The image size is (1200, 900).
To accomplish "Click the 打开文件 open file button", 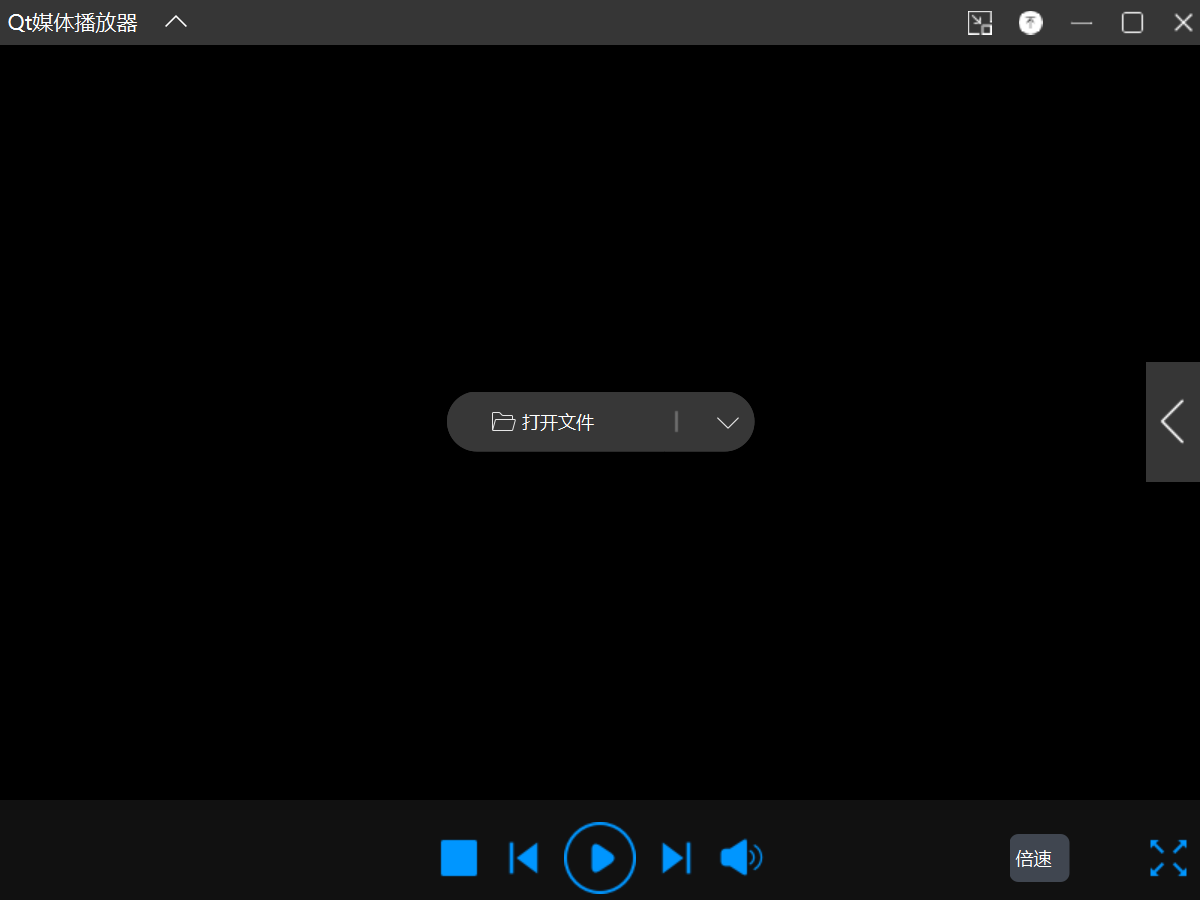I will pyautogui.click(x=543, y=422).
